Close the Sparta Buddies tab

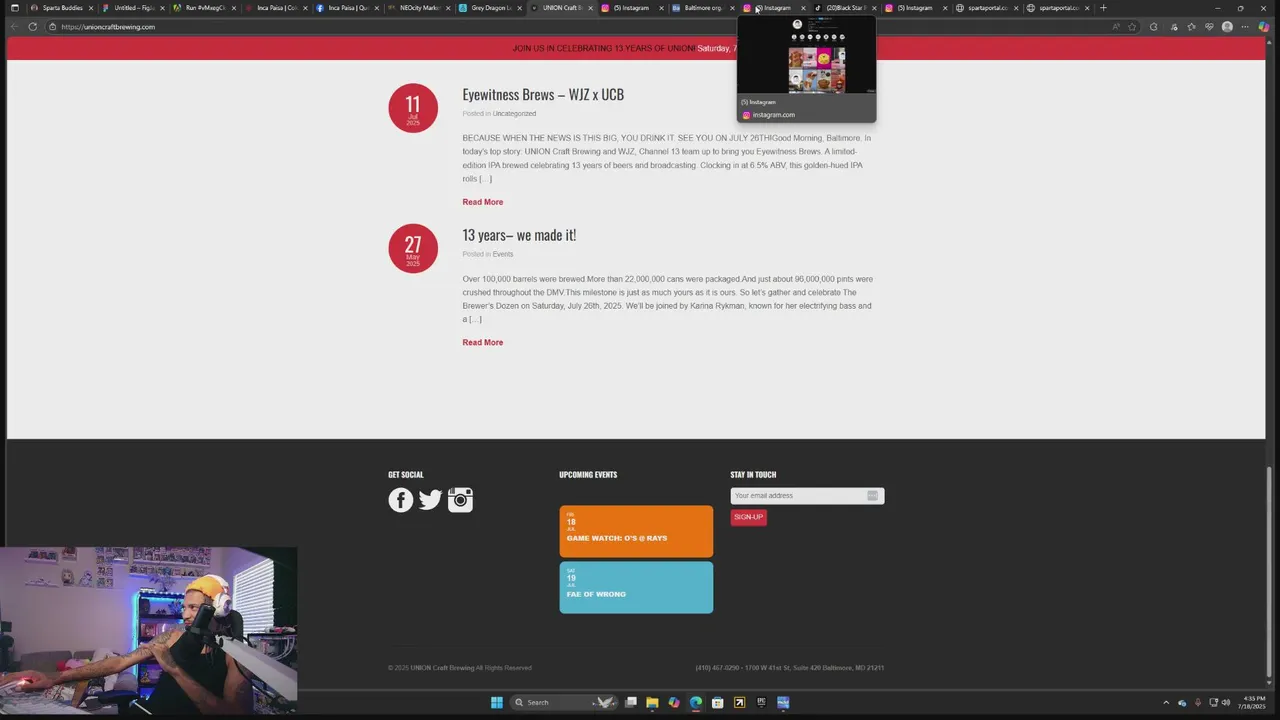[x=92, y=8]
